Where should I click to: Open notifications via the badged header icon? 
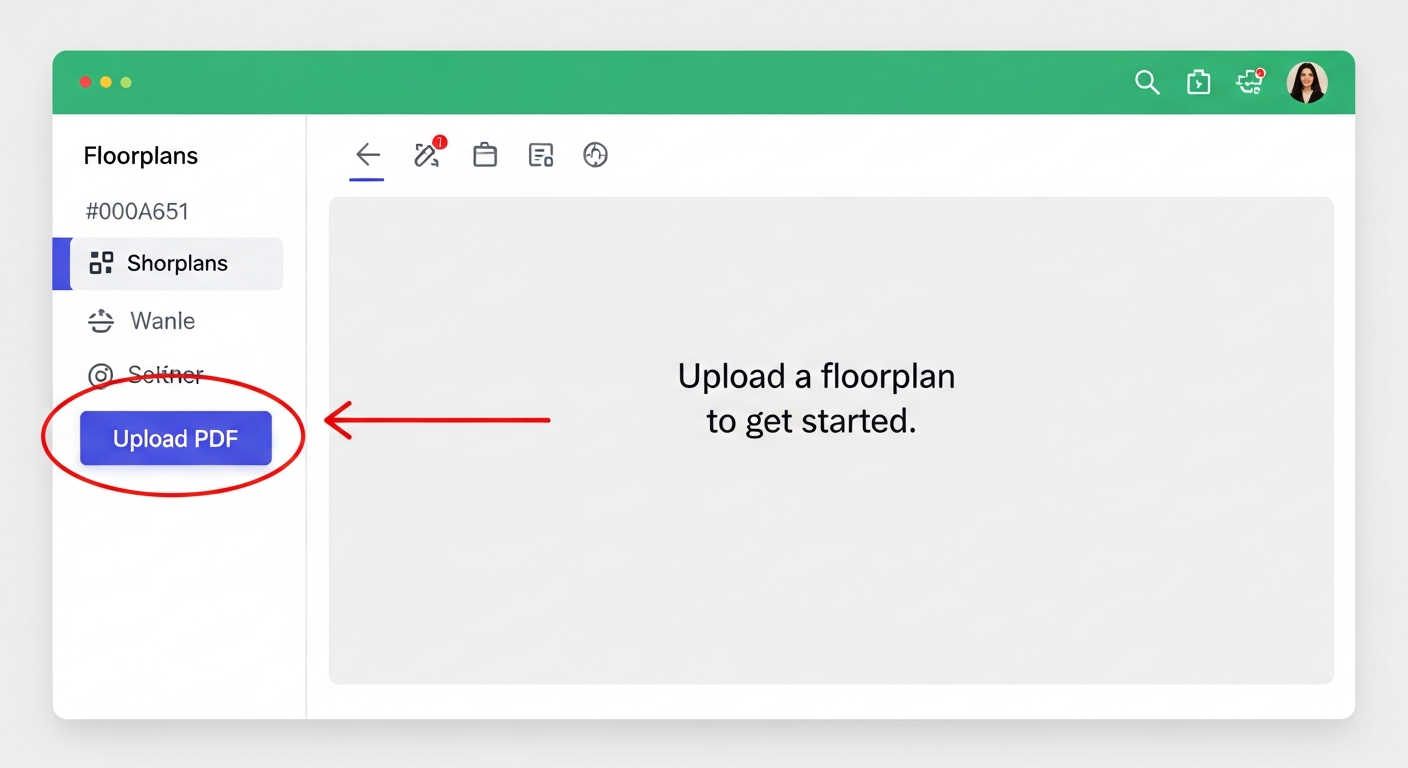pyautogui.click(x=1249, y=82)
